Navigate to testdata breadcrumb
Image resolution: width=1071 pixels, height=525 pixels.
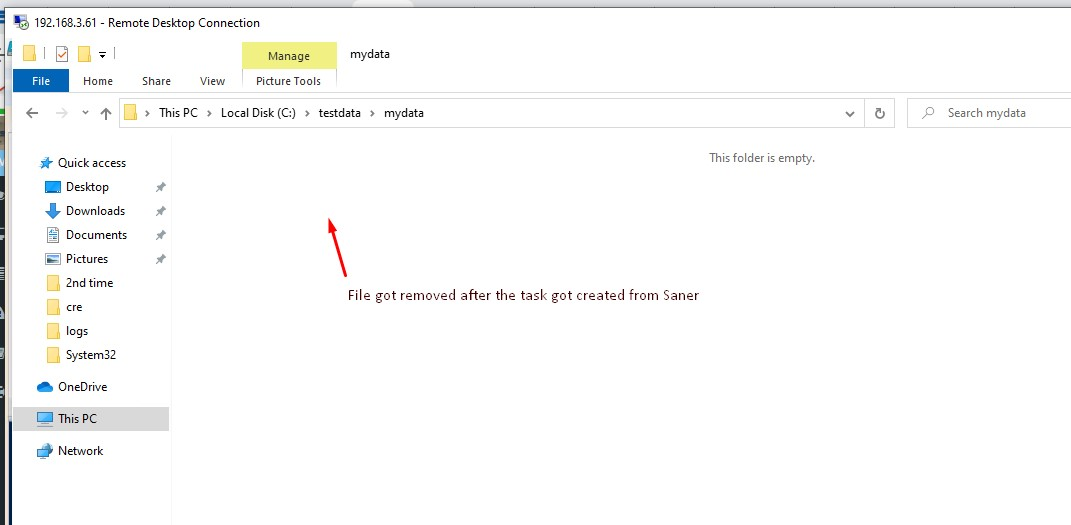pyautogui.click(x=339, y=113)
